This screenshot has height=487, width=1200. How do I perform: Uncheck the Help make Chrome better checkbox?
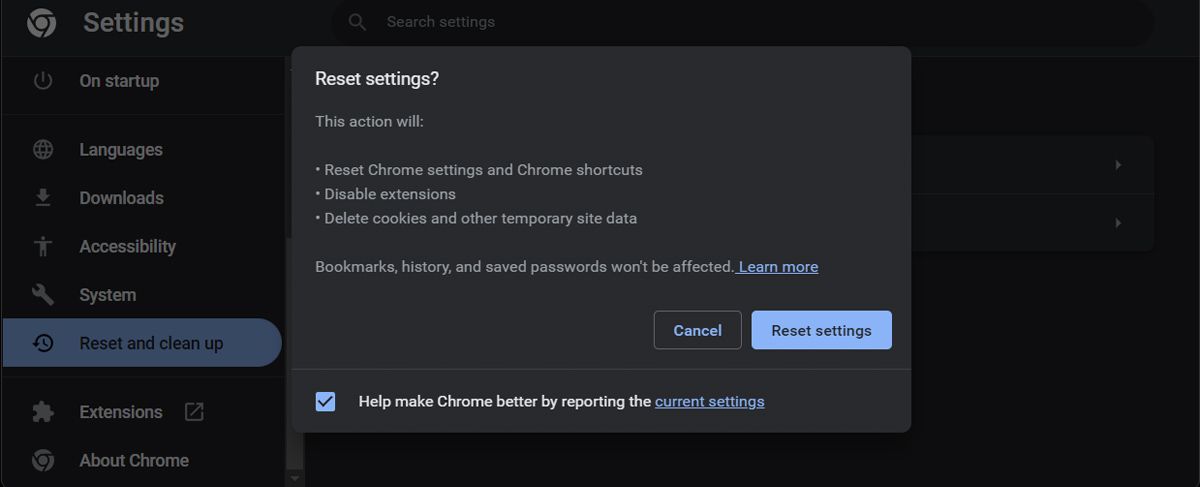coord(325,401)
